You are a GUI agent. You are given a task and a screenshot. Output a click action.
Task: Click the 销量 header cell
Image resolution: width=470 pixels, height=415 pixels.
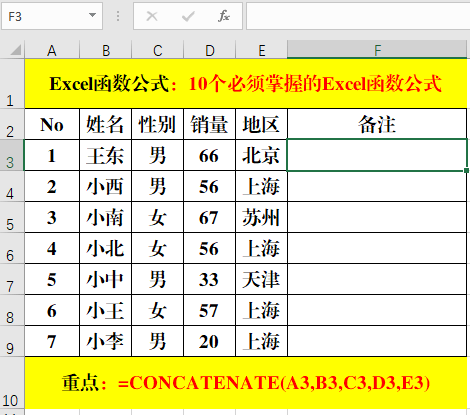(210, 124)
